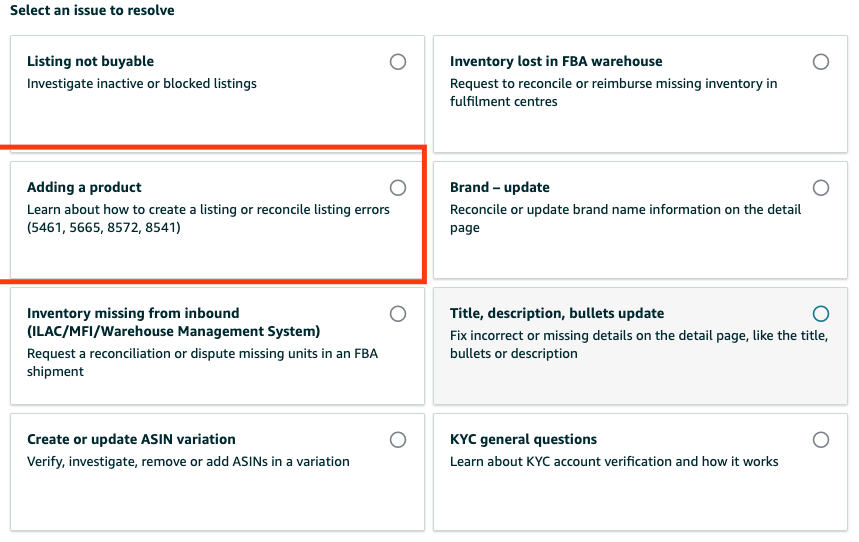
Task: Click the KYC general questions heading
Action: click(x=523, y=440)
